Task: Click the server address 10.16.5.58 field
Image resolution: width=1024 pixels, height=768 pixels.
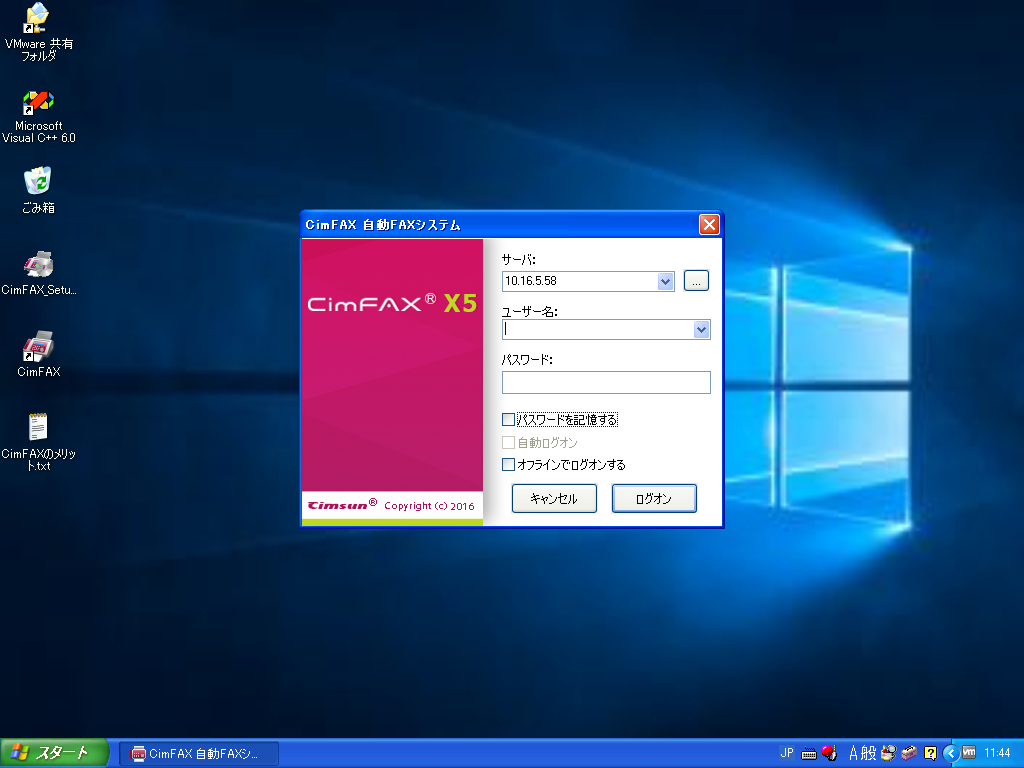Action: (x=580, y=281)
